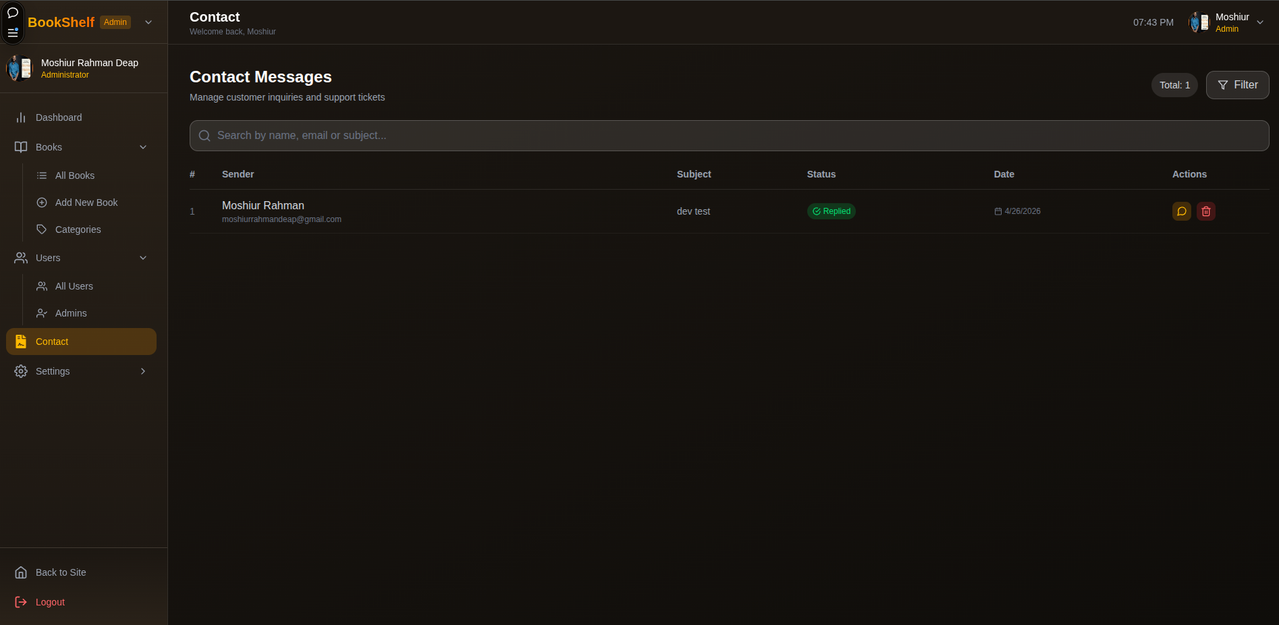Viewport: 1279px width, 625px height.
Task: Expand the Settings section chevron
Action: (143, 371)
